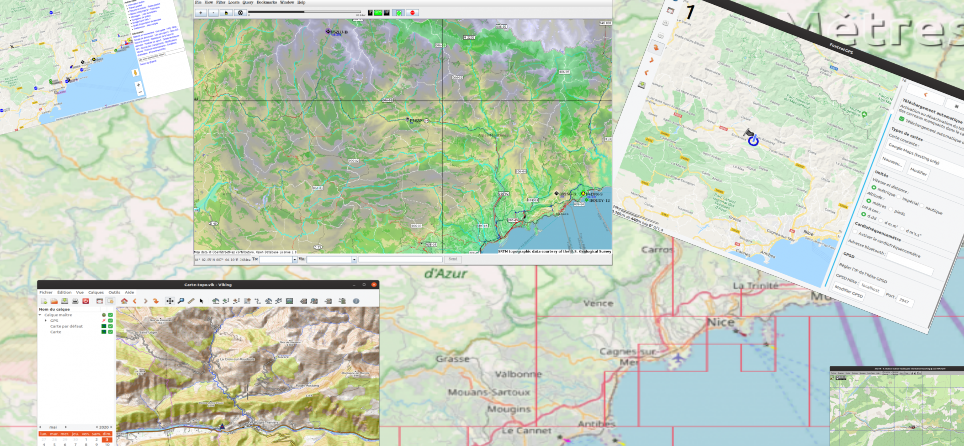Viewport: 964px width, 446px height.
Task: Click the range slider in top map toolbar
Action: [x=304, y=12]
